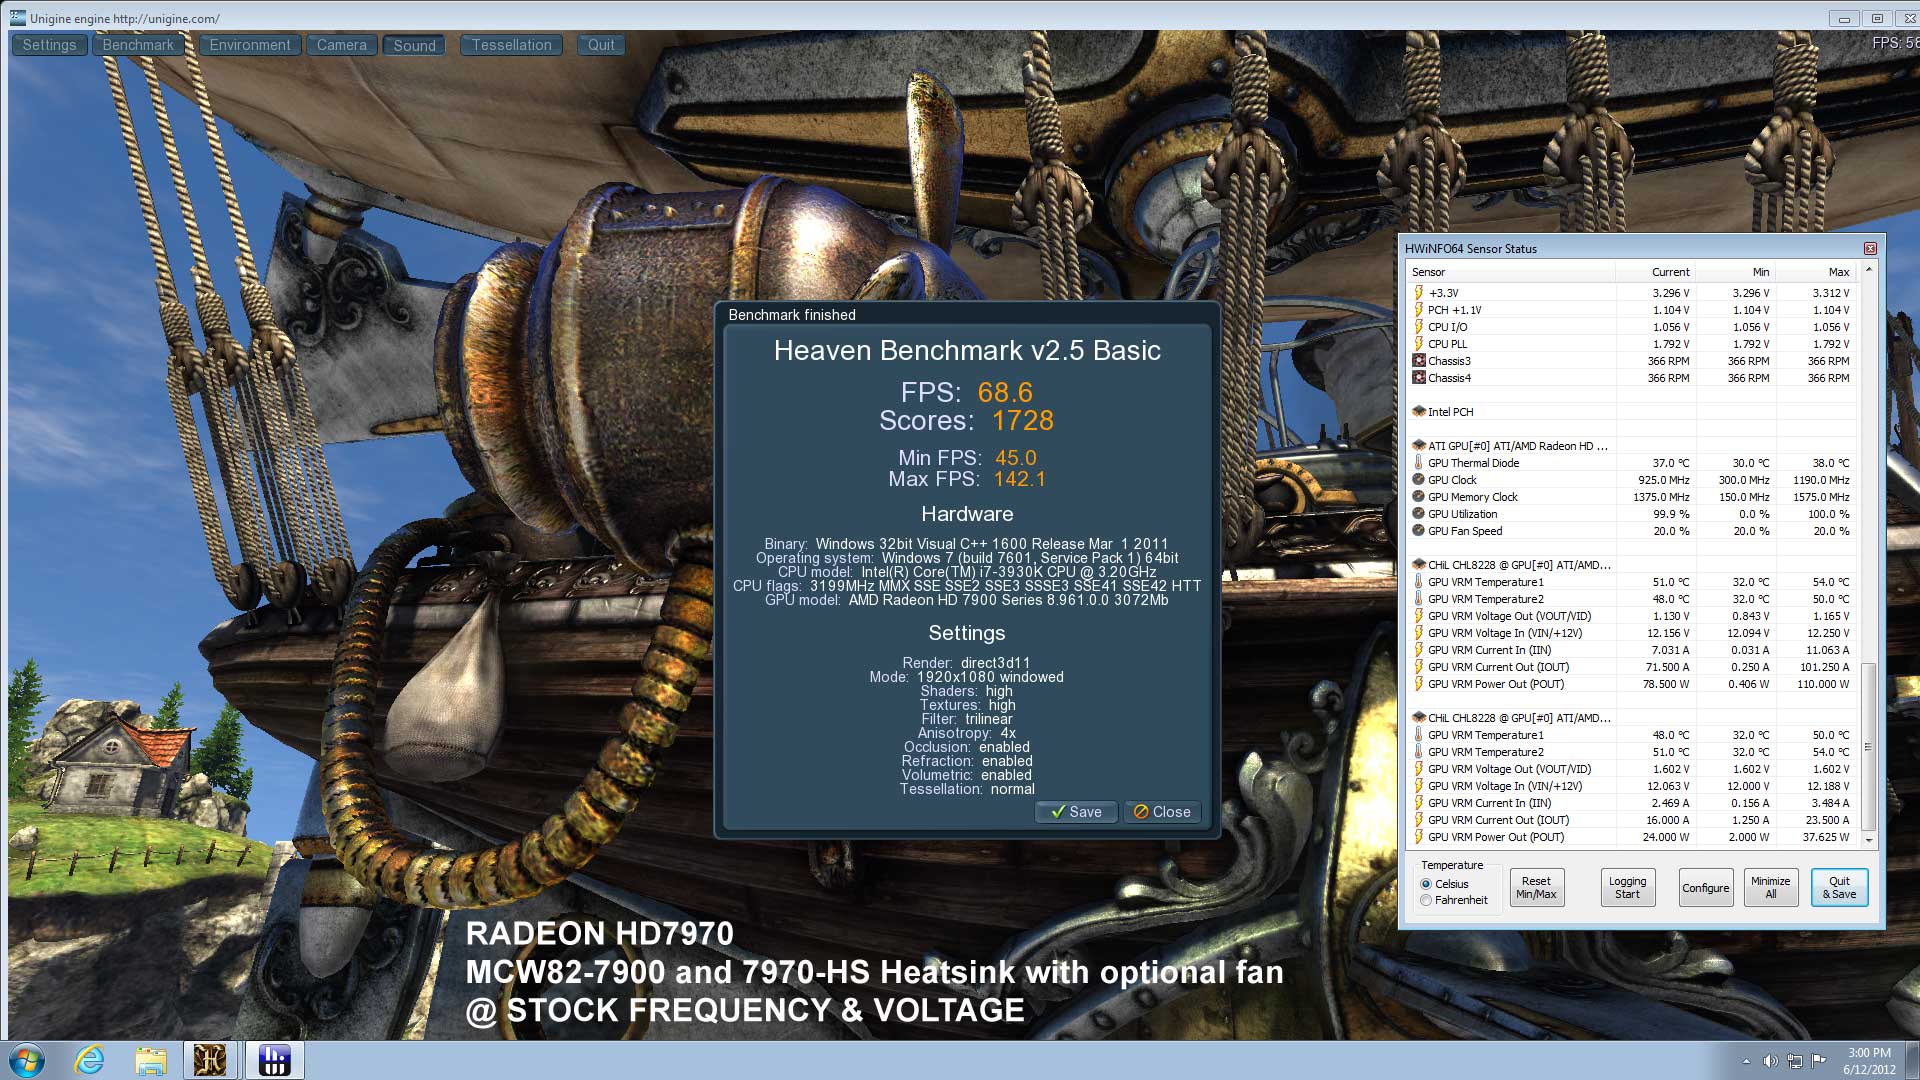Click the Quit button in top bar

pos(601,45)
